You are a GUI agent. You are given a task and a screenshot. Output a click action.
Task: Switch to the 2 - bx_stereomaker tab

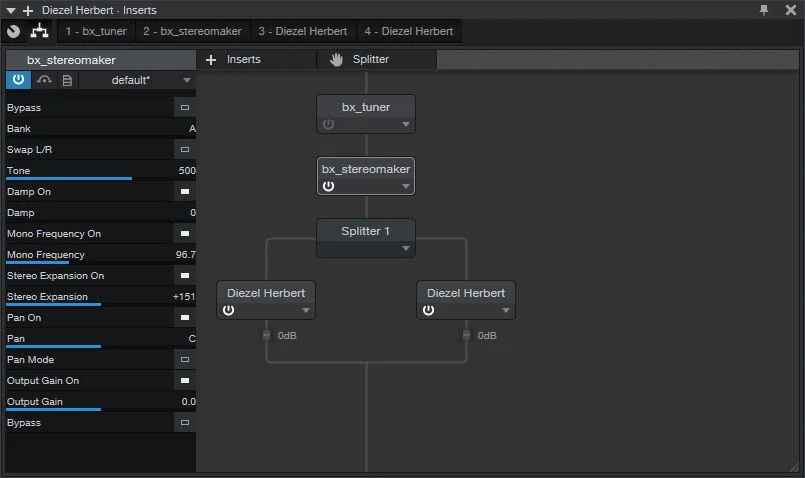click(193, 31)
